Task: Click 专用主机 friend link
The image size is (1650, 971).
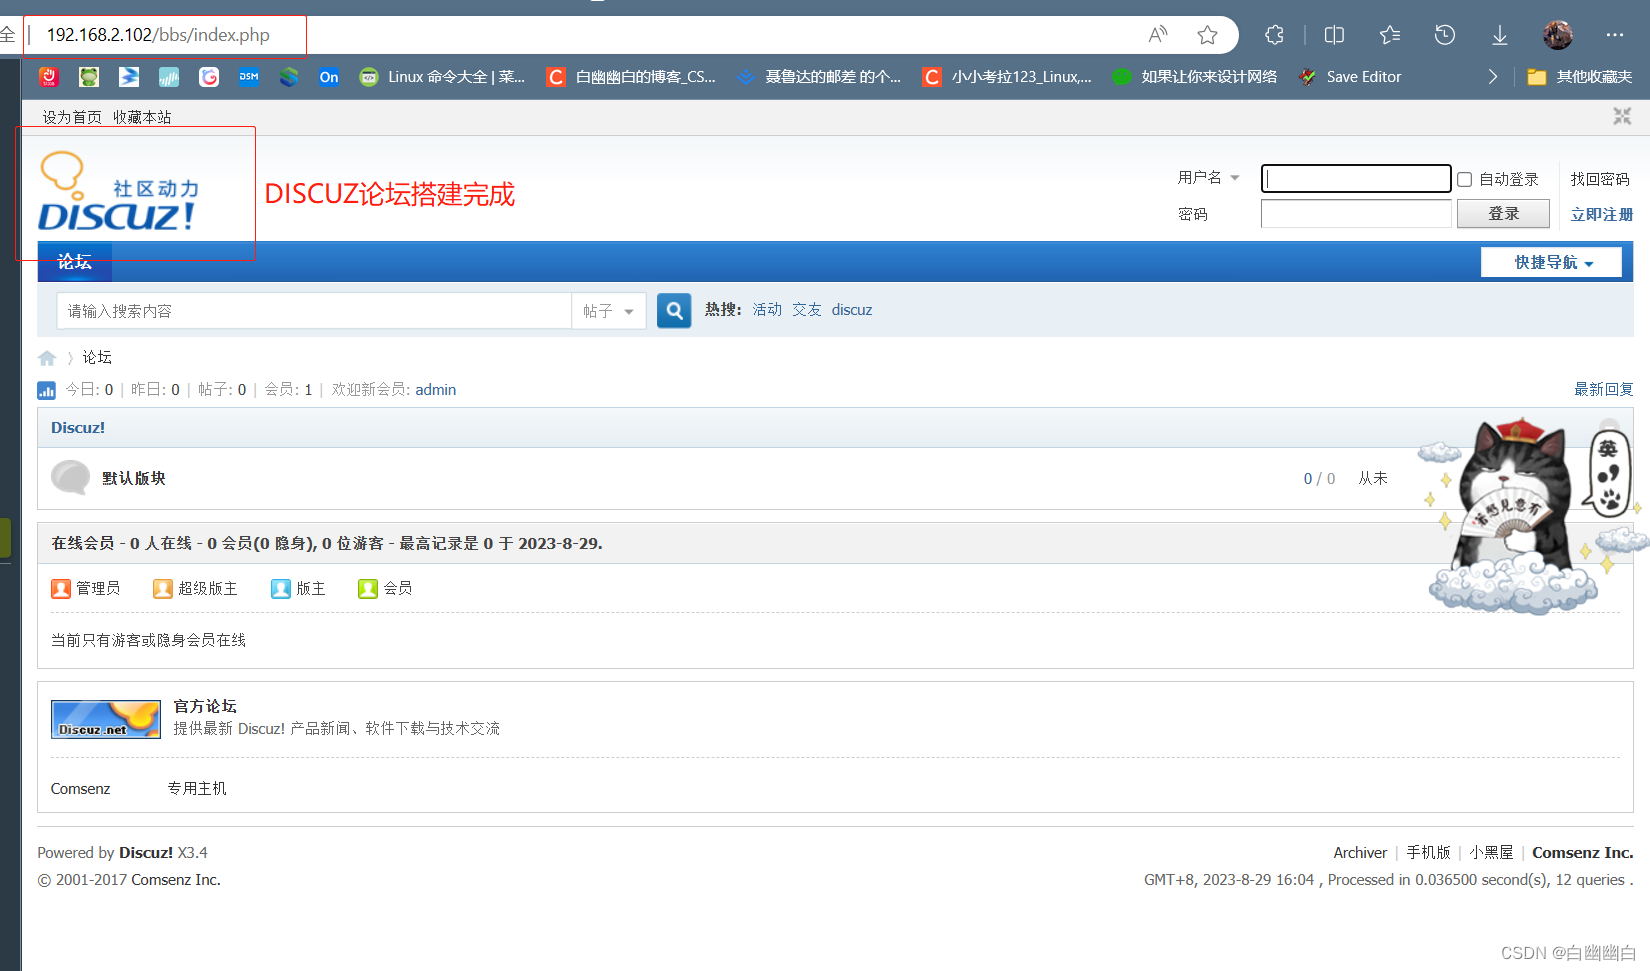Action: click(197, 789)
